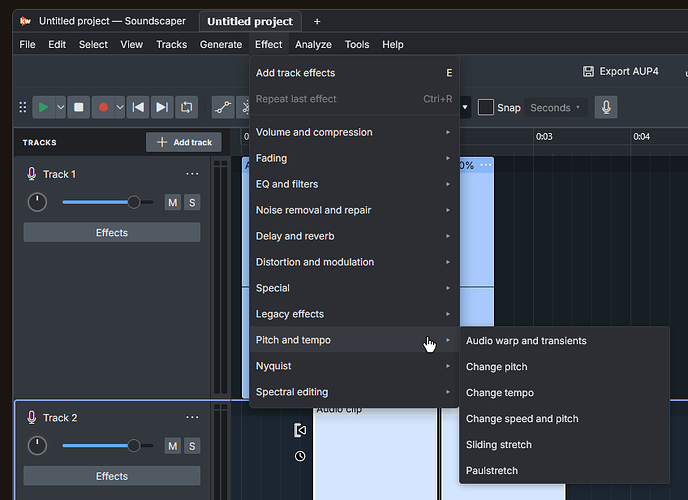Open the Select menu

point(93,44)
